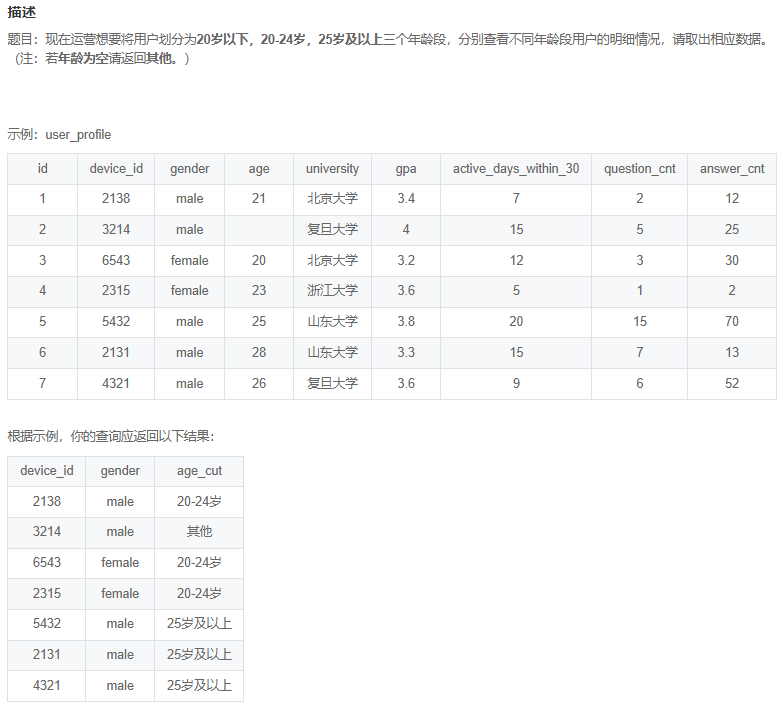Click the active_days_within_30 column header
Screen dimensions: 783x709
515,169
